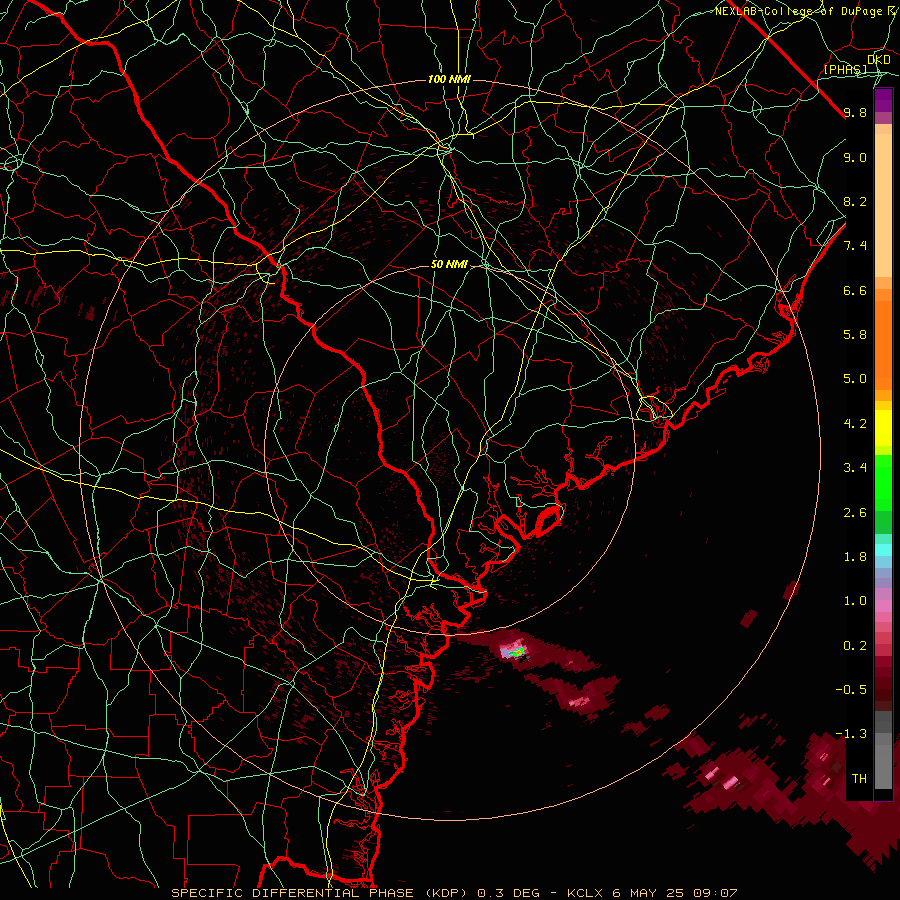
Task: Click the 1.0 value on the color scale
Action: click(855, 601)
